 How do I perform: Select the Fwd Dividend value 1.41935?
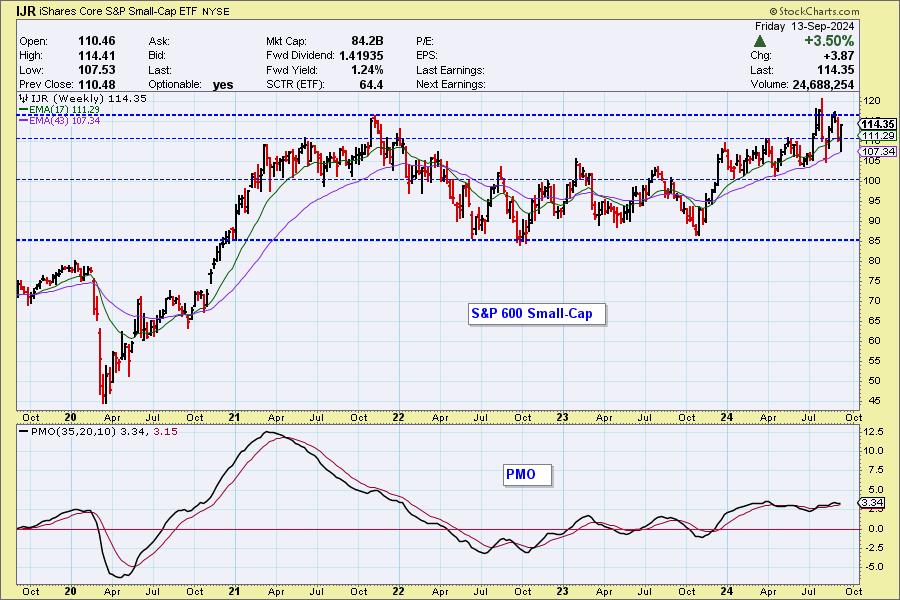pyautogui.click(x=361, y=56)
